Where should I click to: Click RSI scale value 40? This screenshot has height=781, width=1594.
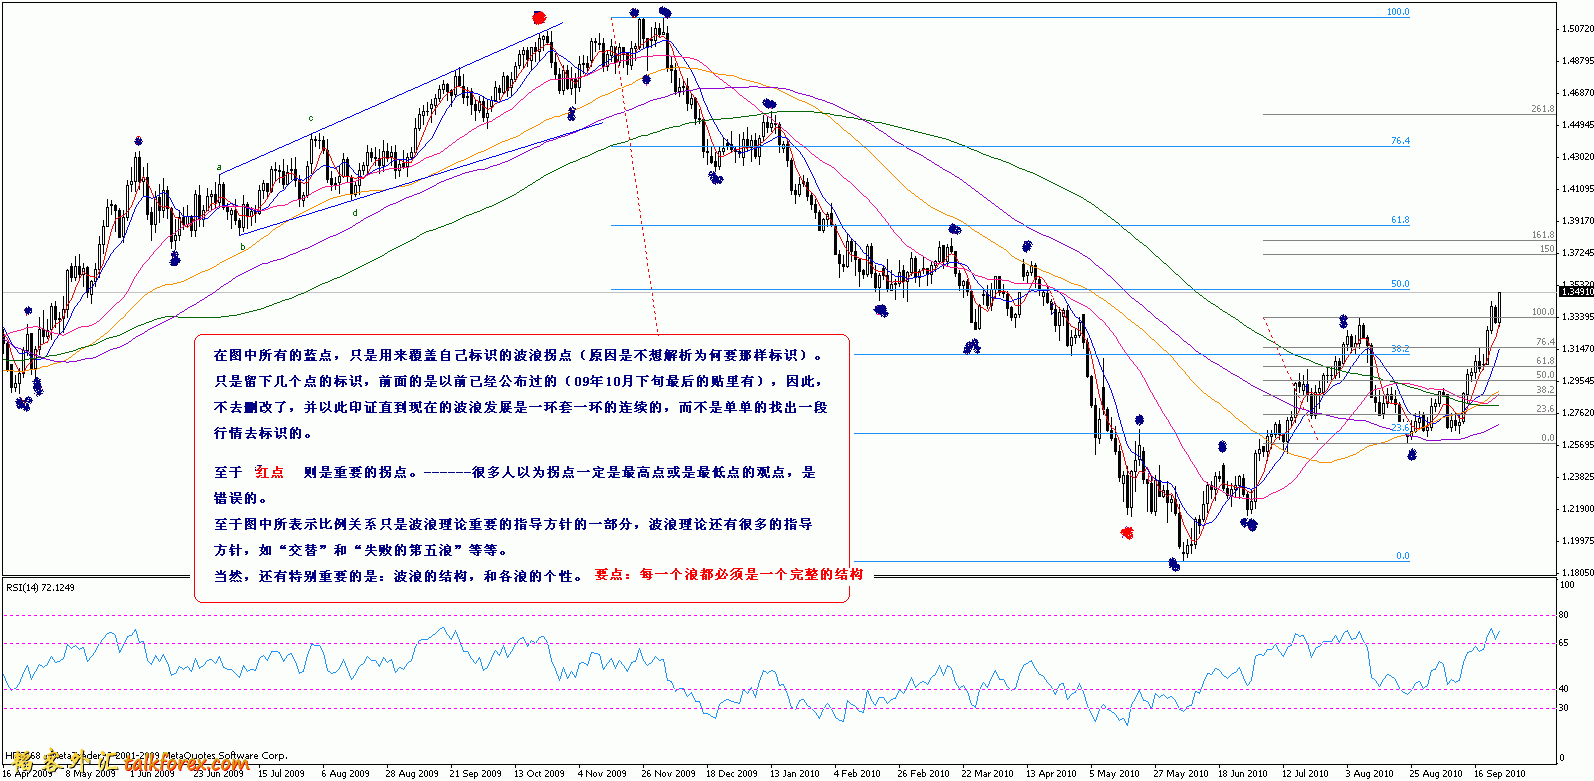pyautogui.click(x=1564, y=689)
